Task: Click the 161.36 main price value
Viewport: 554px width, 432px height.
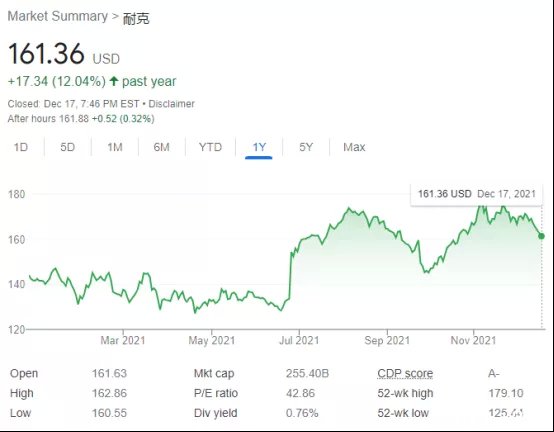Action: click(x=46, y=54)
